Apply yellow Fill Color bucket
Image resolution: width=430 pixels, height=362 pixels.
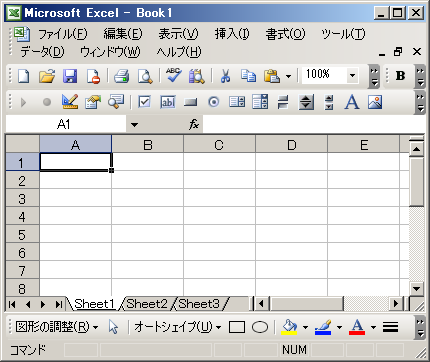click(x=289, y=327)
